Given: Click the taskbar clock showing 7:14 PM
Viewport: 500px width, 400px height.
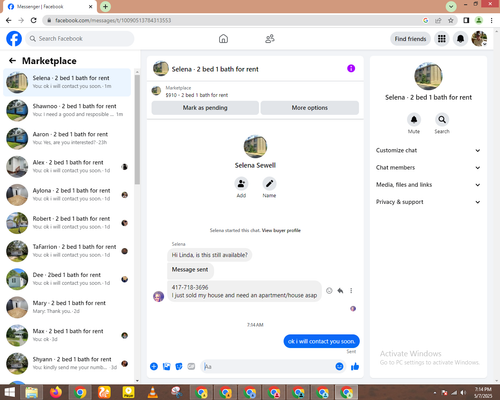Looking at the screenshot, I should 483,392.
